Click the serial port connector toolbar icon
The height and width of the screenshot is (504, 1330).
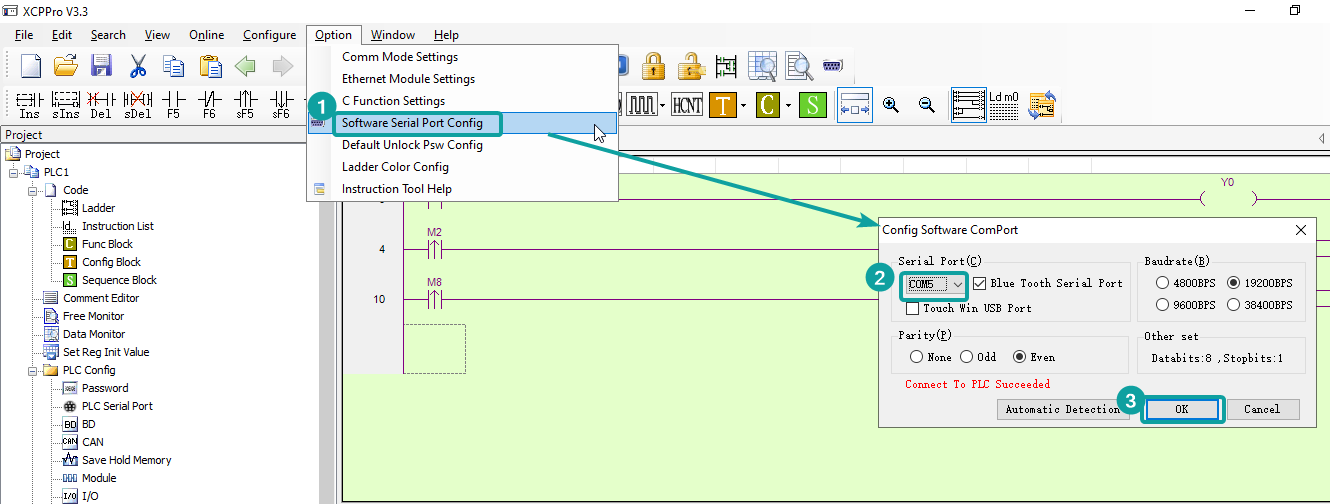tap(832, 67)
